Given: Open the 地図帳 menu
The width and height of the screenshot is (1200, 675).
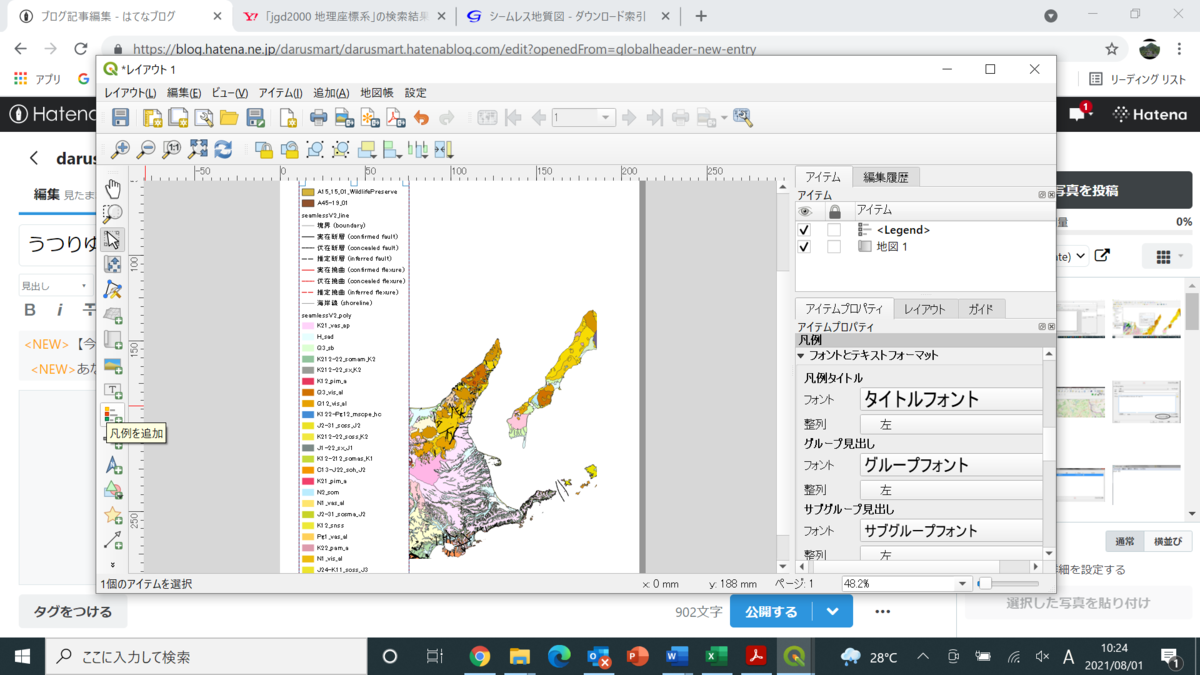Looking at the screenshot, I should point(377,93).
